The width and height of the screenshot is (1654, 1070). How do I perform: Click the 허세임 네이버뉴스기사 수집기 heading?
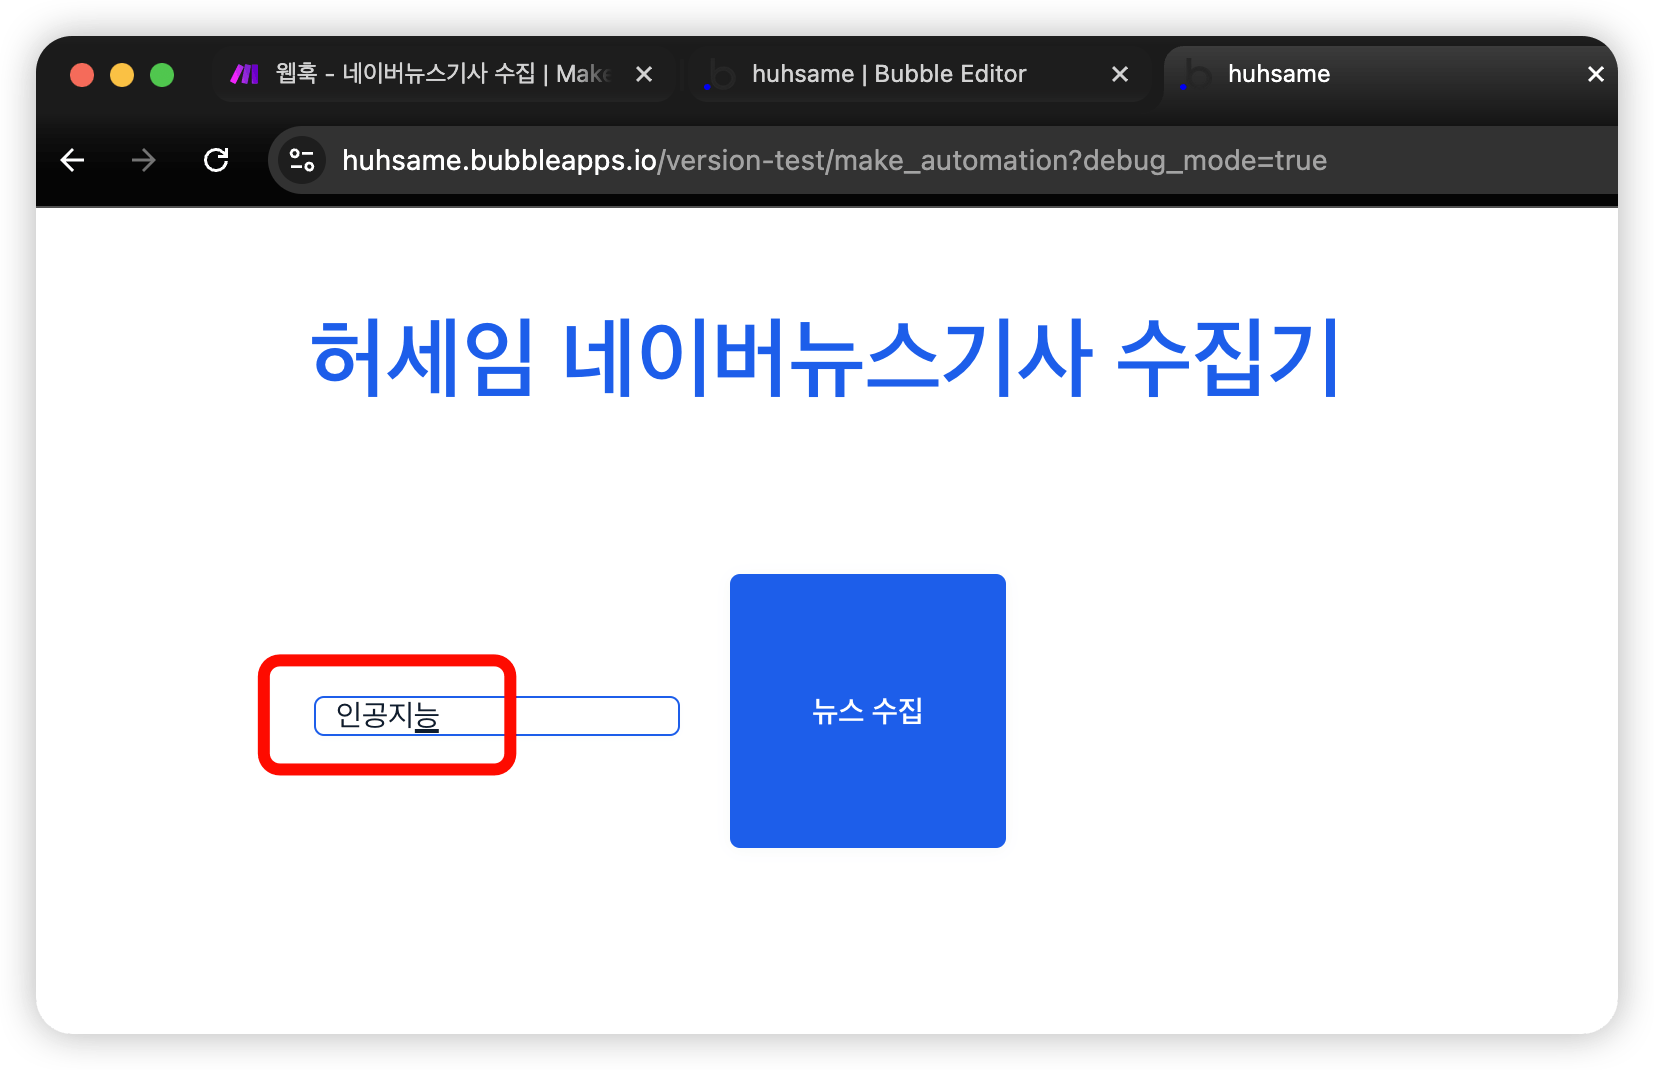coord(826,358)
